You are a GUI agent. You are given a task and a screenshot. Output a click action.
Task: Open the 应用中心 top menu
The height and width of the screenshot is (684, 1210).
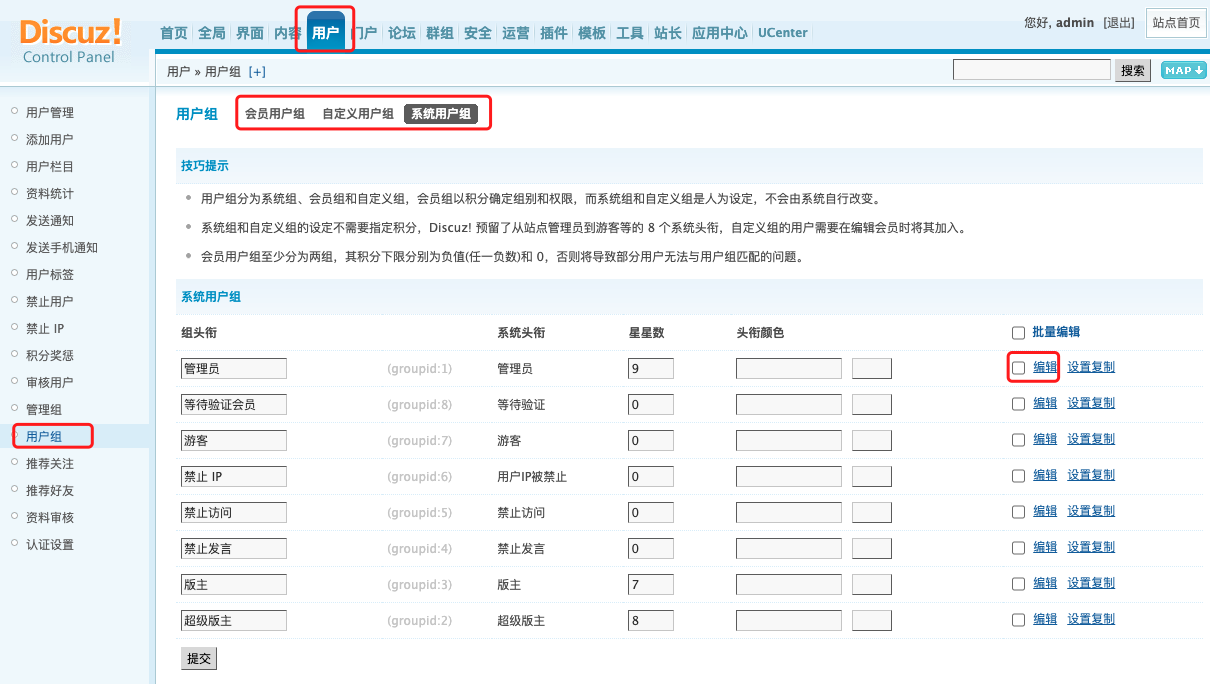(x=719, y=33)
